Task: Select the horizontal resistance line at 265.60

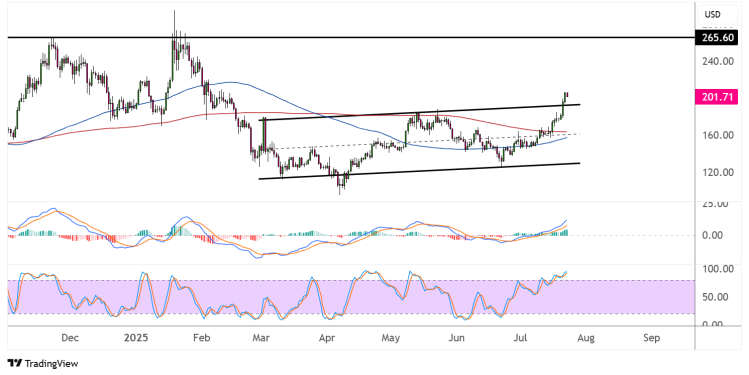Action: pyautogui.click(x=351, y=37)
